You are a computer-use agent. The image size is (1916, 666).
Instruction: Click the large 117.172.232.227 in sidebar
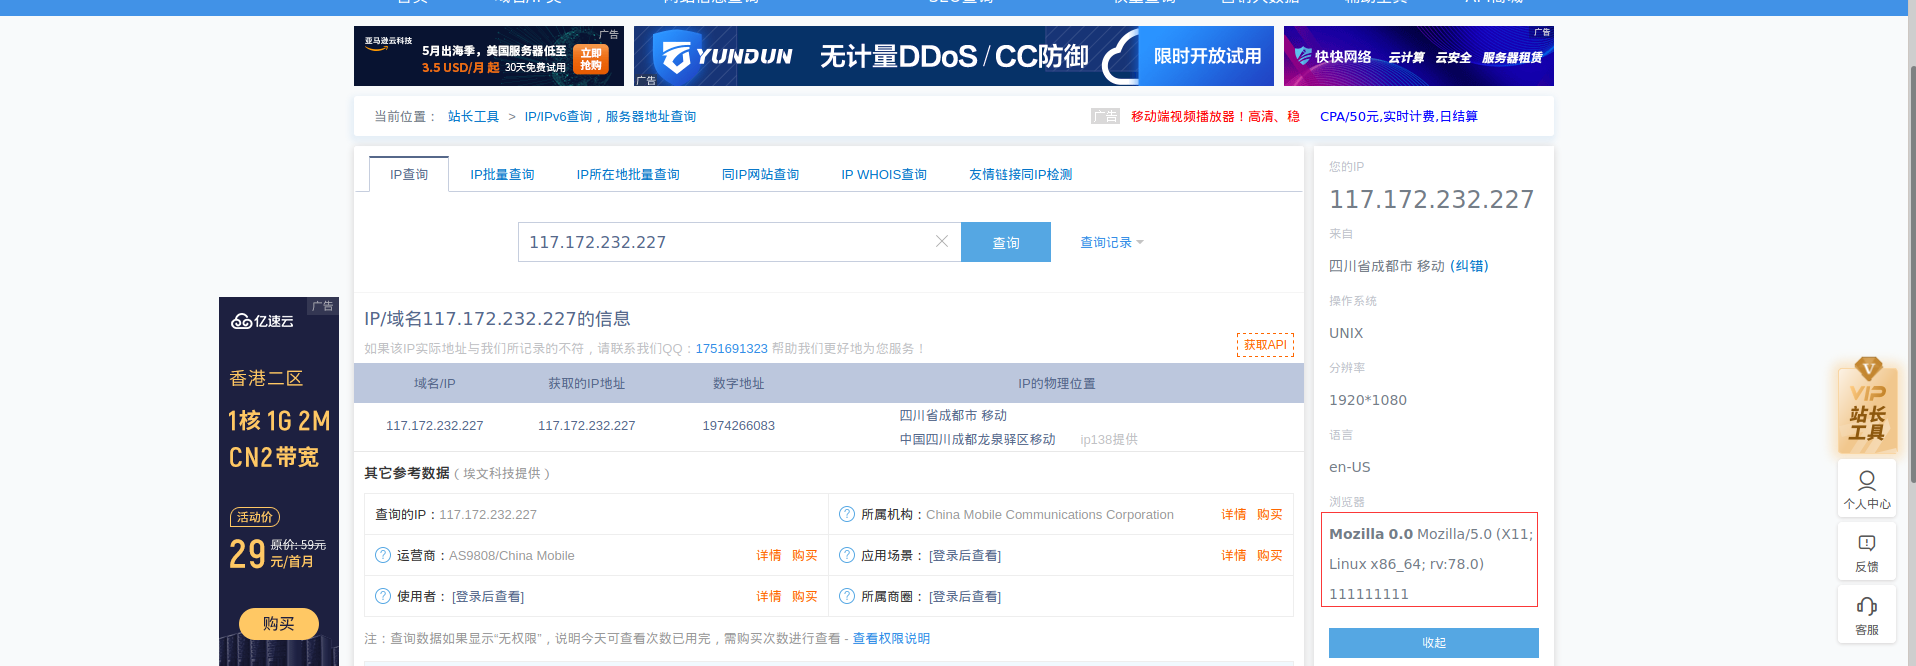tap(1431, 200)
